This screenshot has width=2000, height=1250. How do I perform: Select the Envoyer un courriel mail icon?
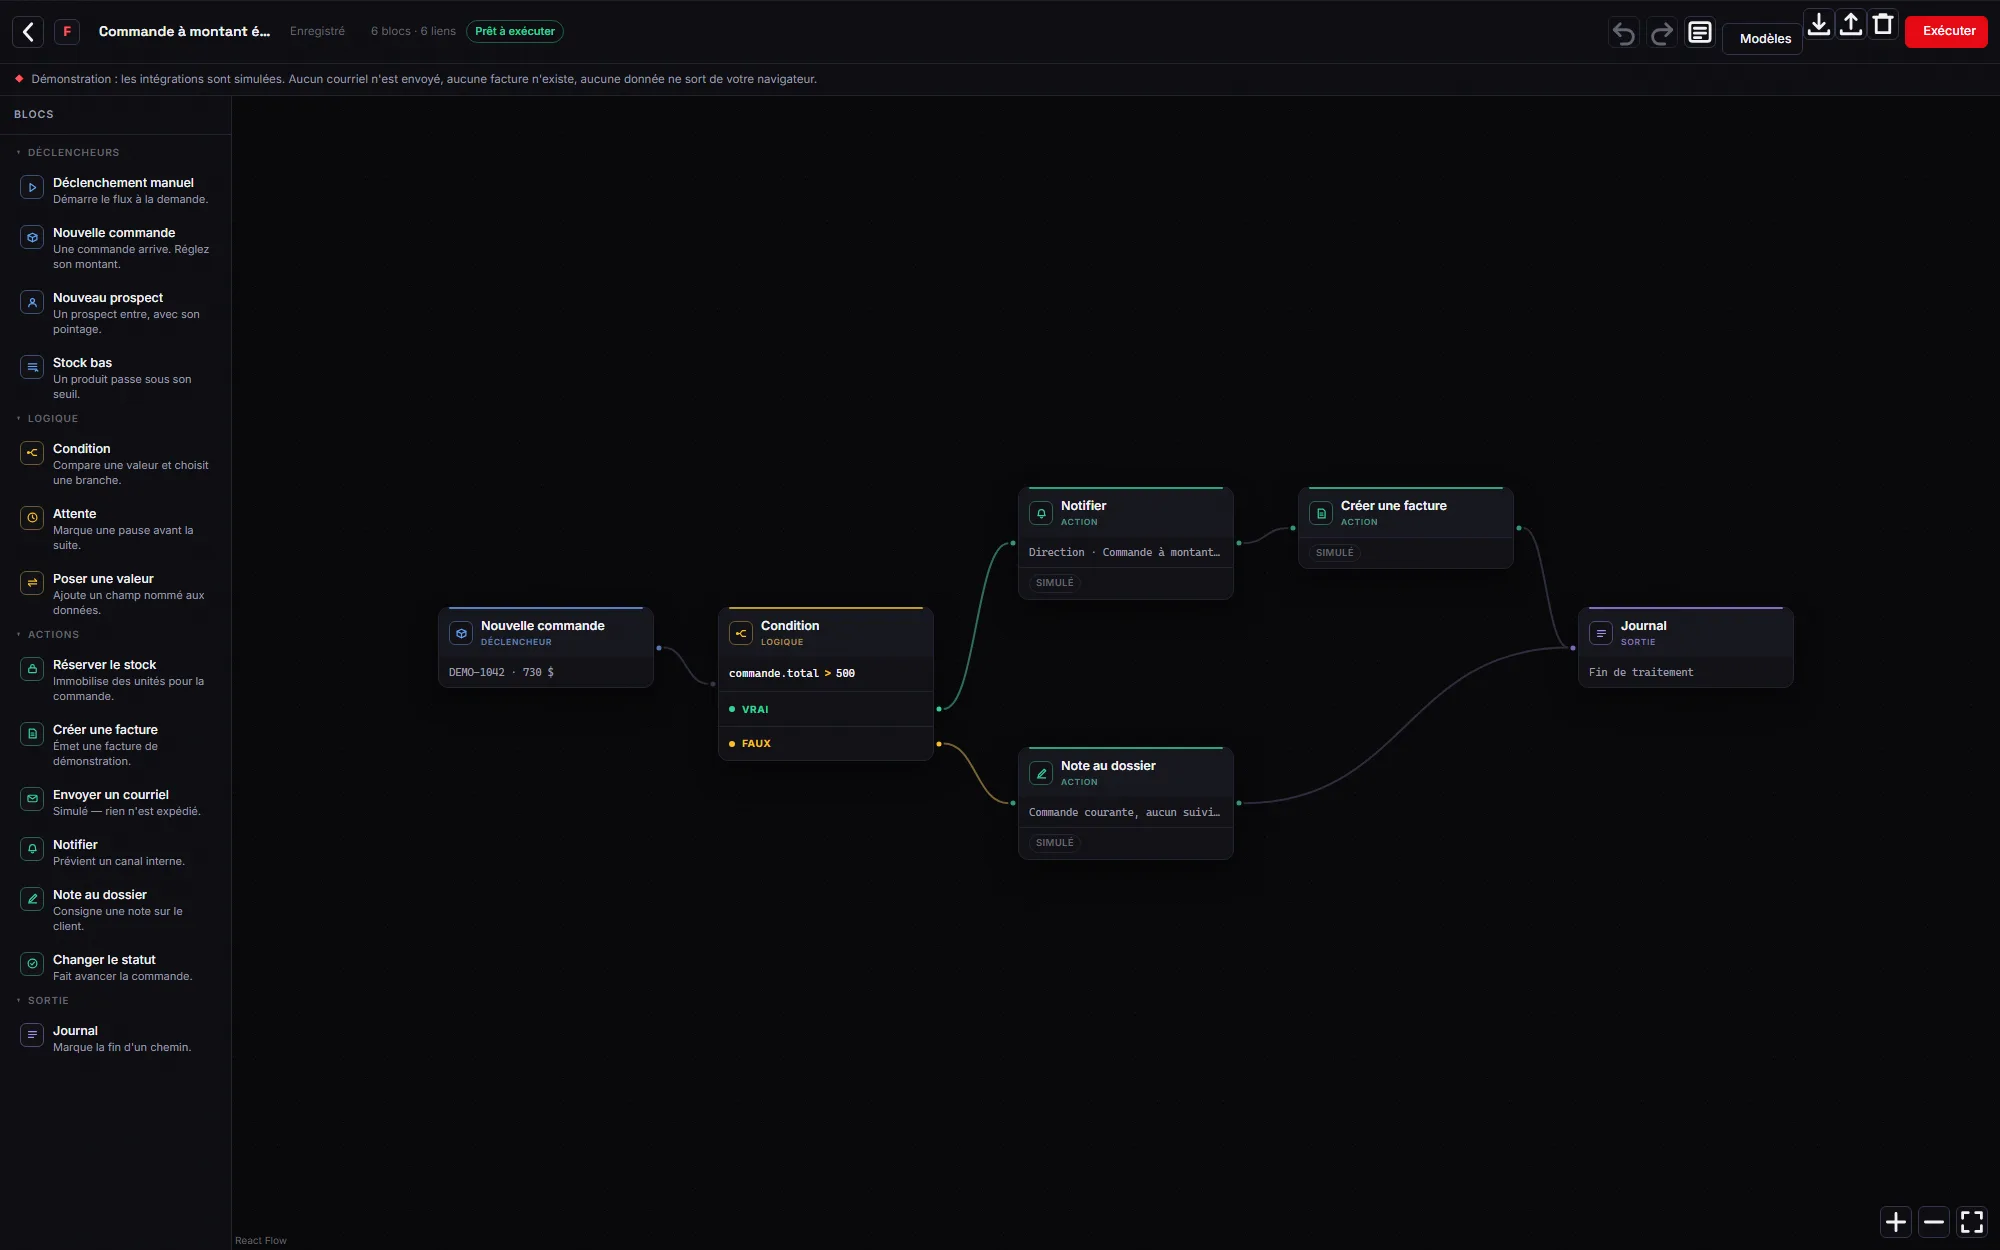point(32,799)
